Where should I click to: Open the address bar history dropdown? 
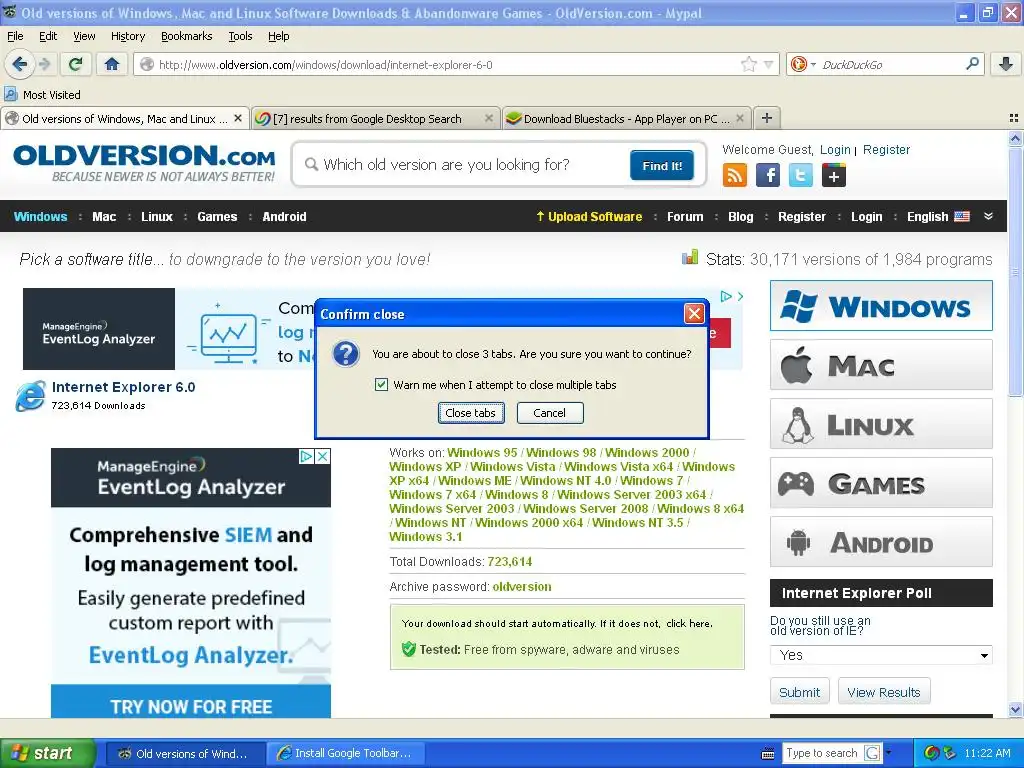pos(769,65)
